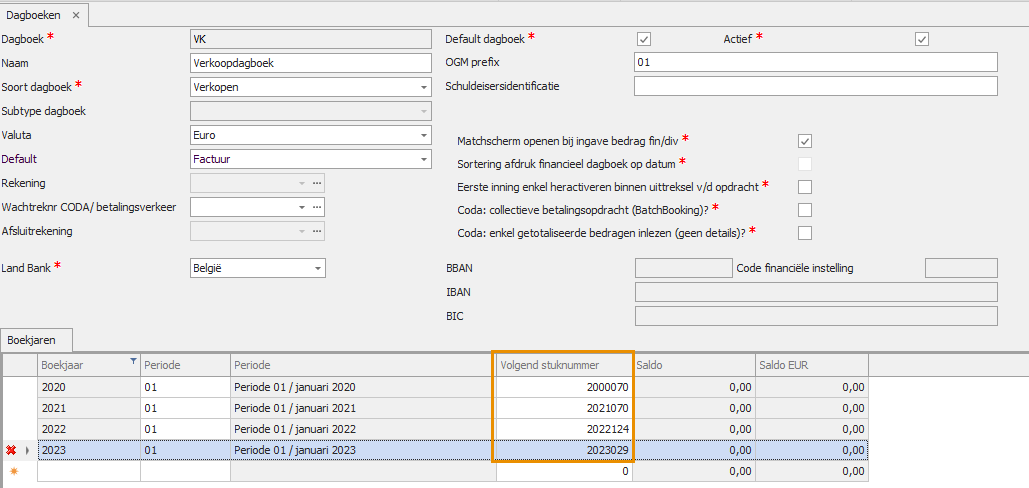Click the Naam input field
Screen dimensions: 1029x488
pyautogui.click(x=308, y=63)
